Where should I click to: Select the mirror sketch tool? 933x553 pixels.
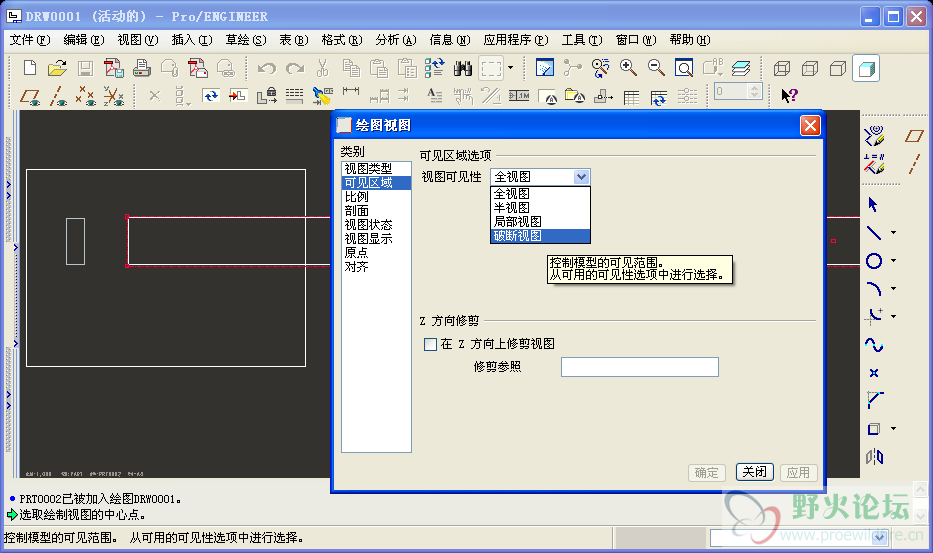point(874,457)
